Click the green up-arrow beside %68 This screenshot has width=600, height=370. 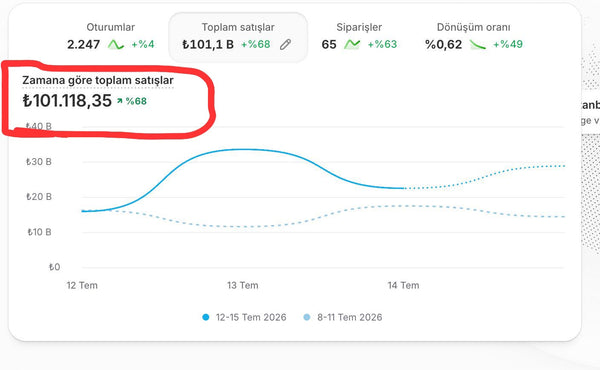click(x=120, y=101)
